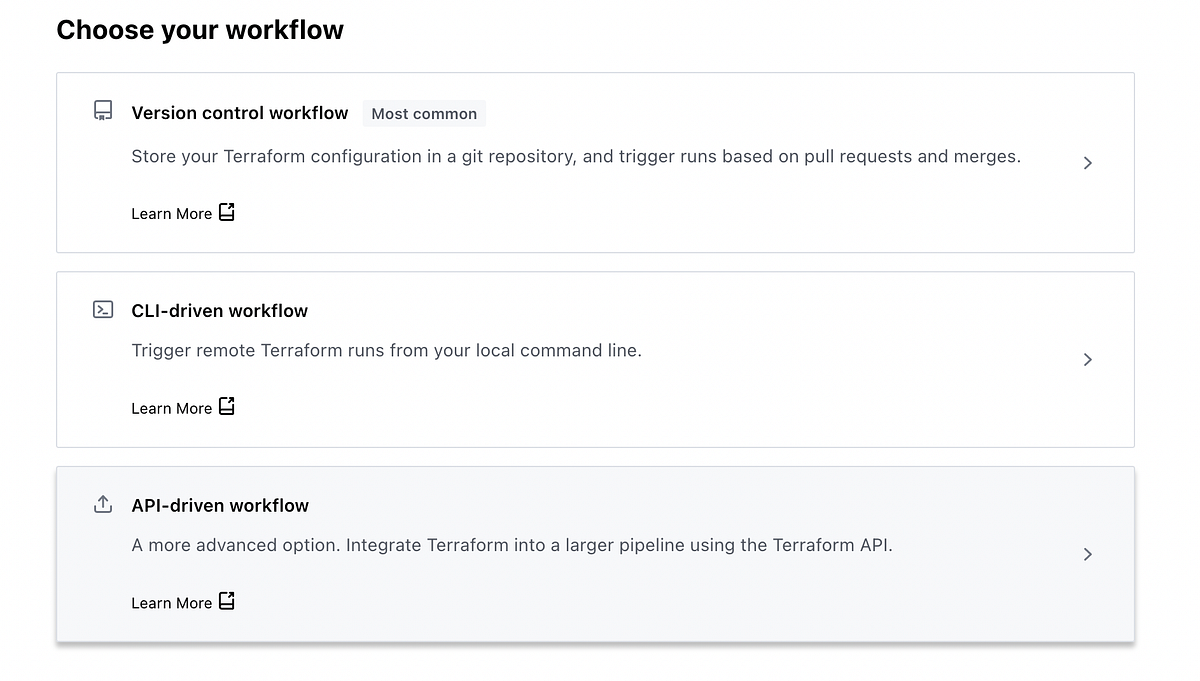
Task: Click the external-link icon beside Version control Learn More
Action: point(227,212)
